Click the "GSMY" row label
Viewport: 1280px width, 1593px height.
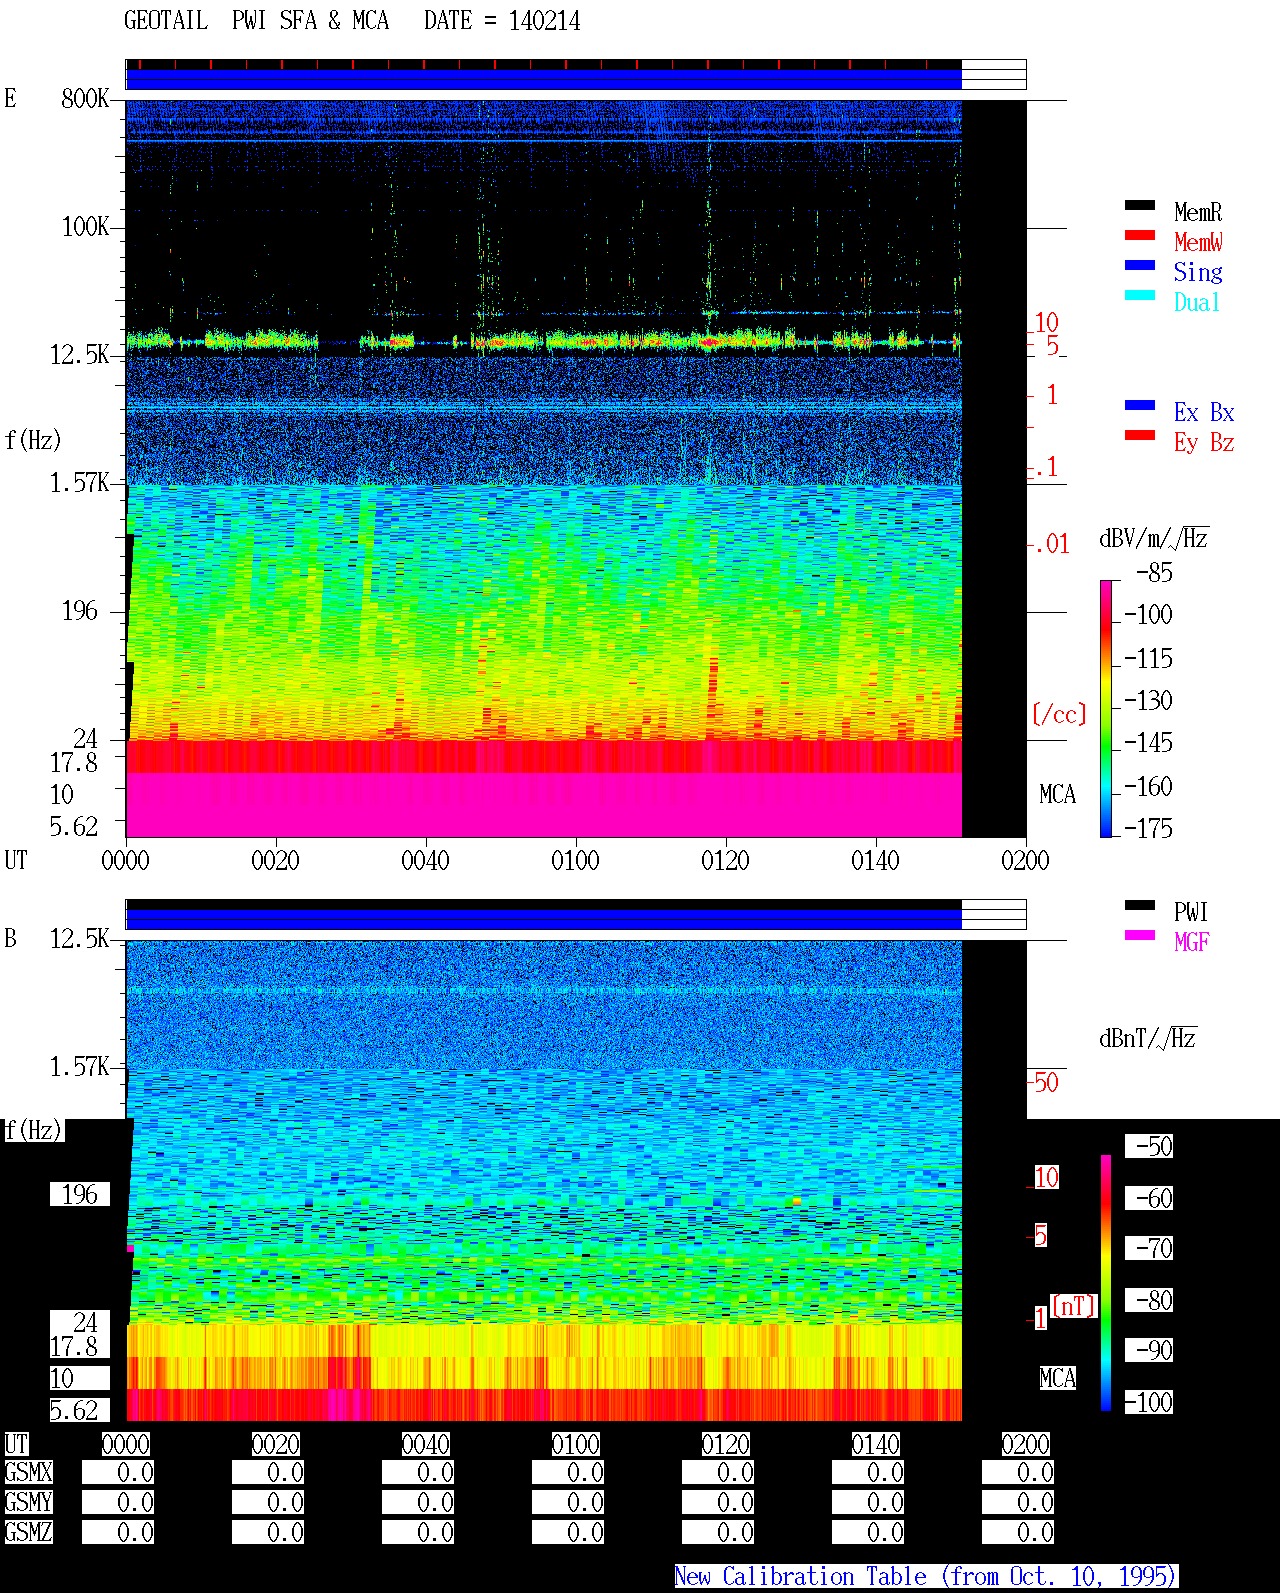pyautogui.click(x=28, y=1502)
